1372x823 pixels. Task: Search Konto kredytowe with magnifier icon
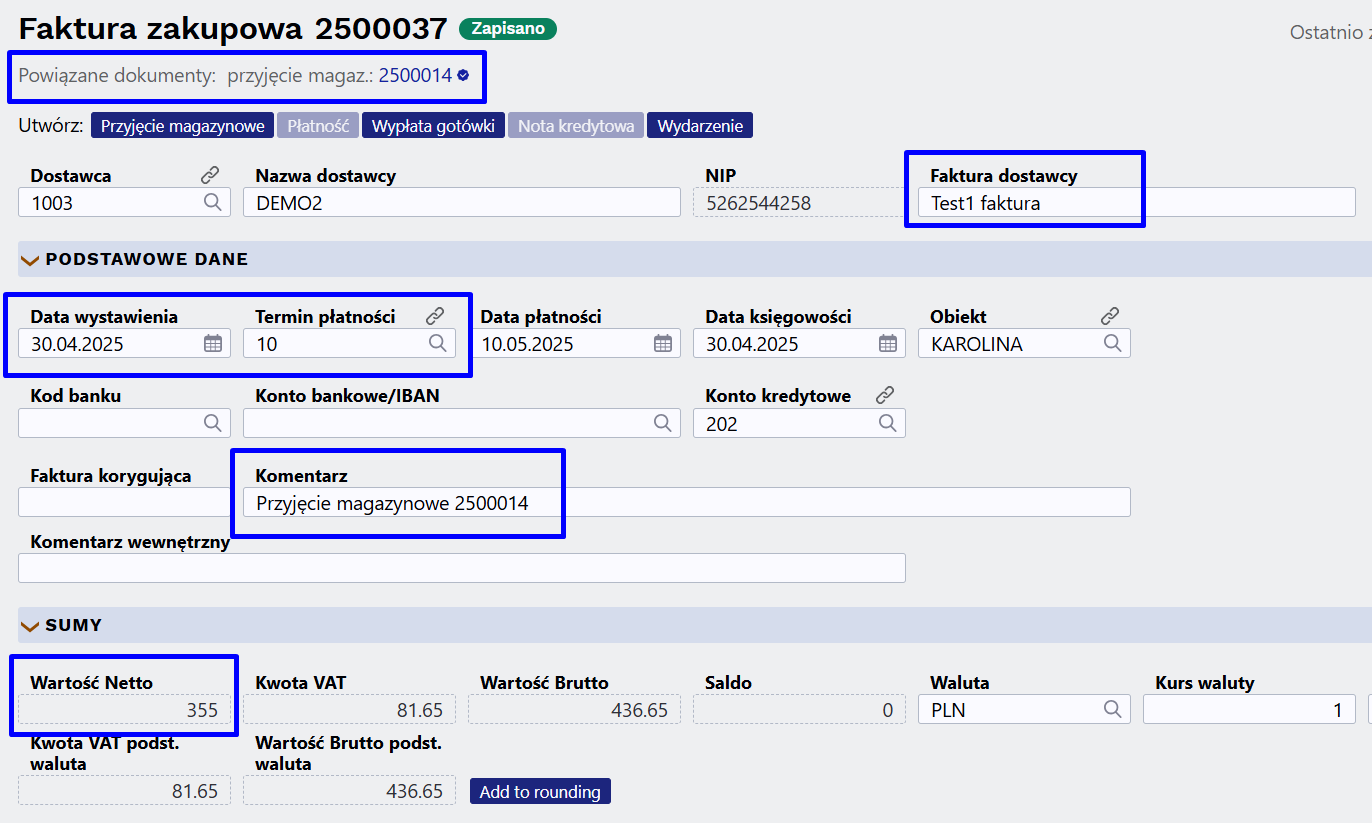point(888,423)
